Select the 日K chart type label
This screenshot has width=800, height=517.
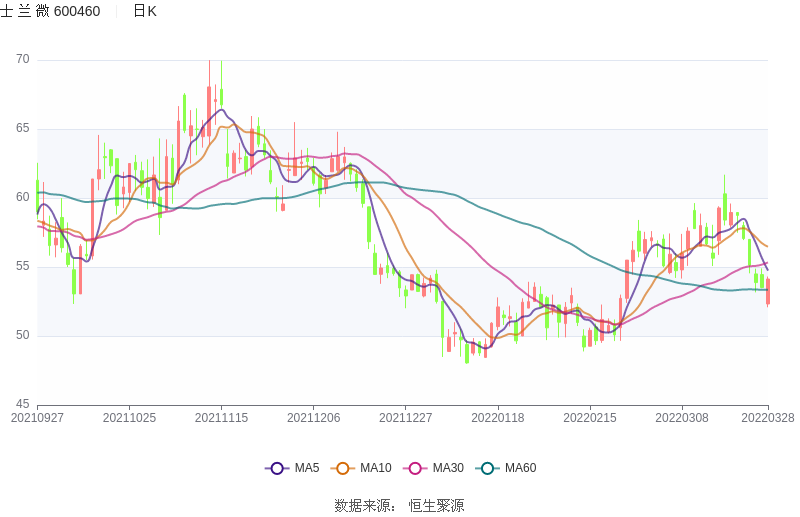click(145, 11)
